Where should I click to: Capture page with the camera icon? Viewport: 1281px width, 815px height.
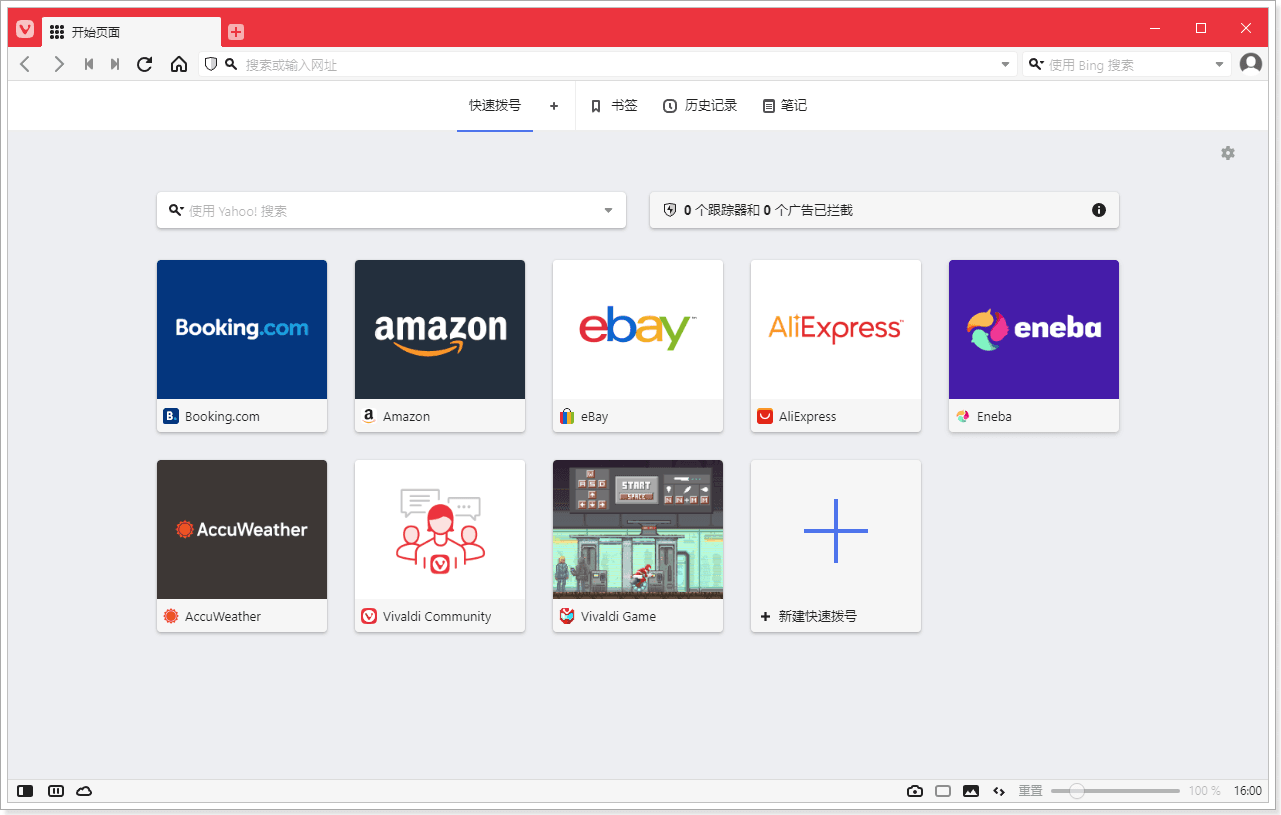[915, 791]
